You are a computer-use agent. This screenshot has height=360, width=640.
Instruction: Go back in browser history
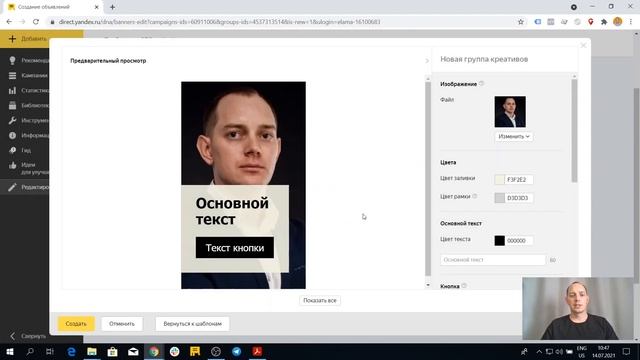(x=9, y=22)
